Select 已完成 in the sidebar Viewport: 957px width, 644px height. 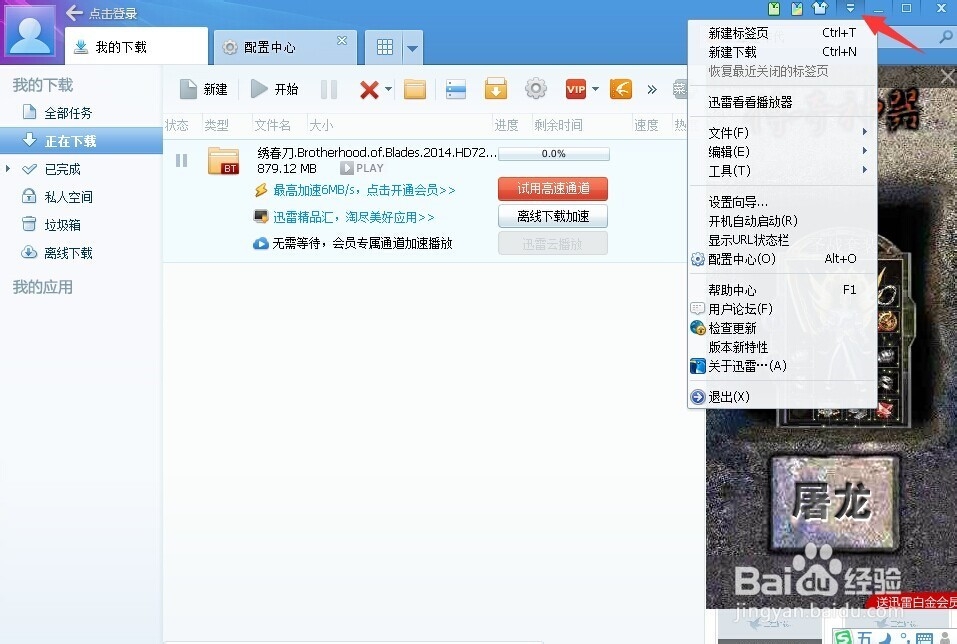[x=82, y=169]
